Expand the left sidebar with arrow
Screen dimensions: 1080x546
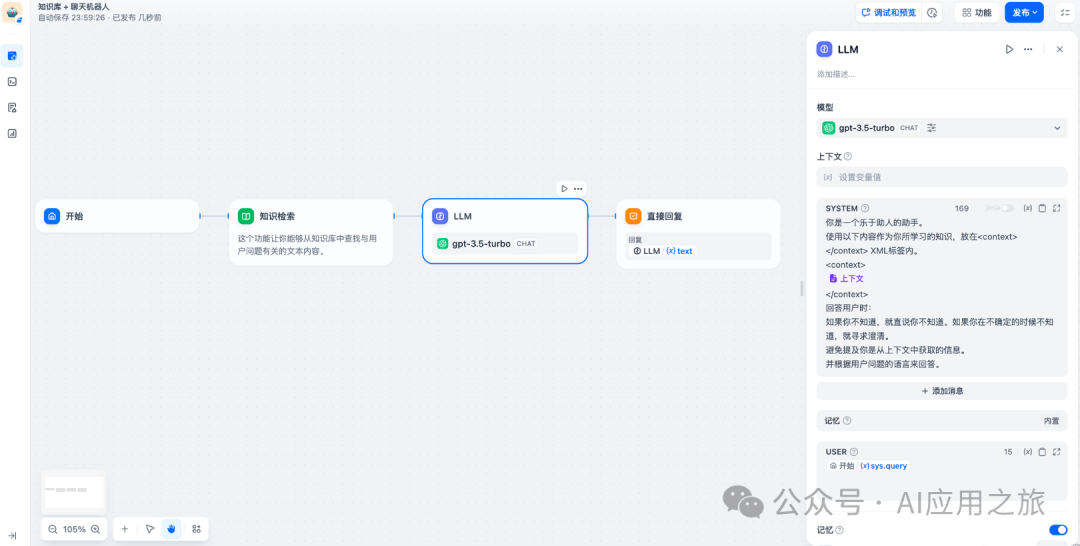tap(12, 536)
